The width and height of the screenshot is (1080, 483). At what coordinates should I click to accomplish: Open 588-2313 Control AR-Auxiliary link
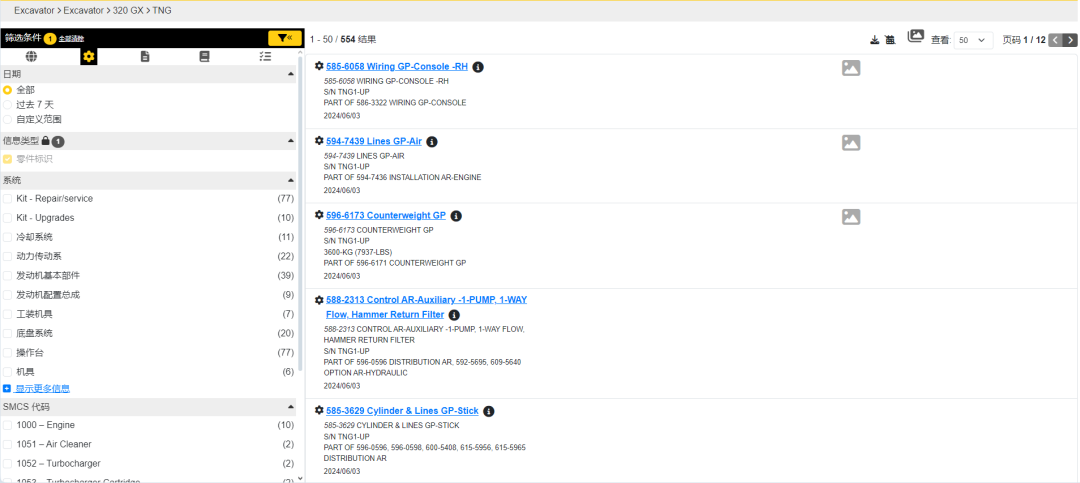(x=426, y=307)
